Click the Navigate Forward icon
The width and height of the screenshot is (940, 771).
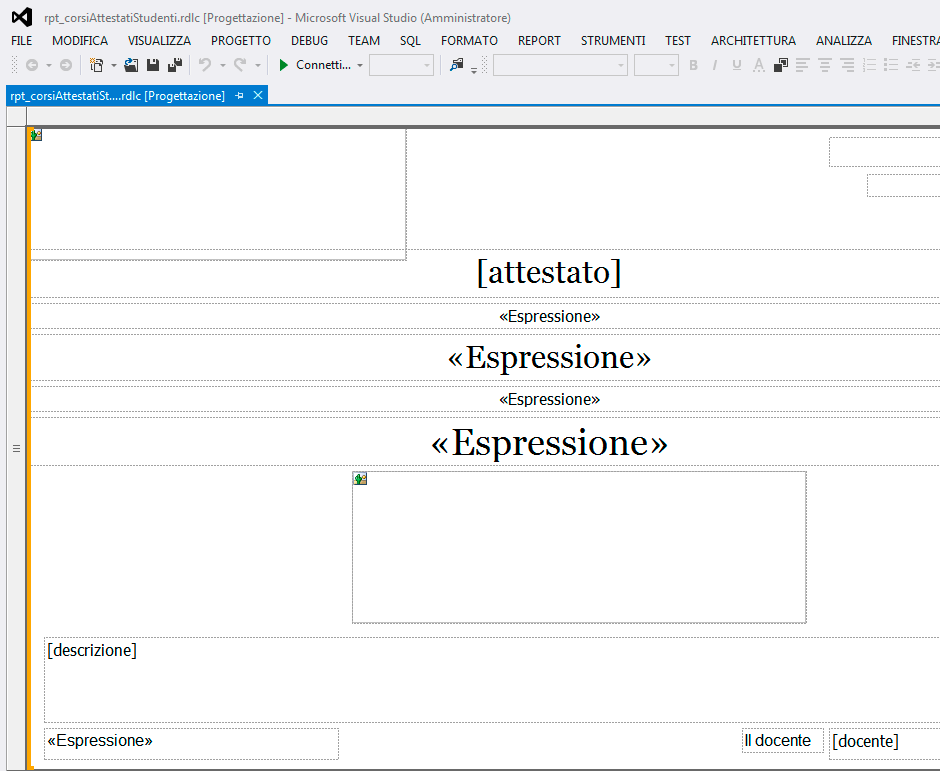pos(66,65)
